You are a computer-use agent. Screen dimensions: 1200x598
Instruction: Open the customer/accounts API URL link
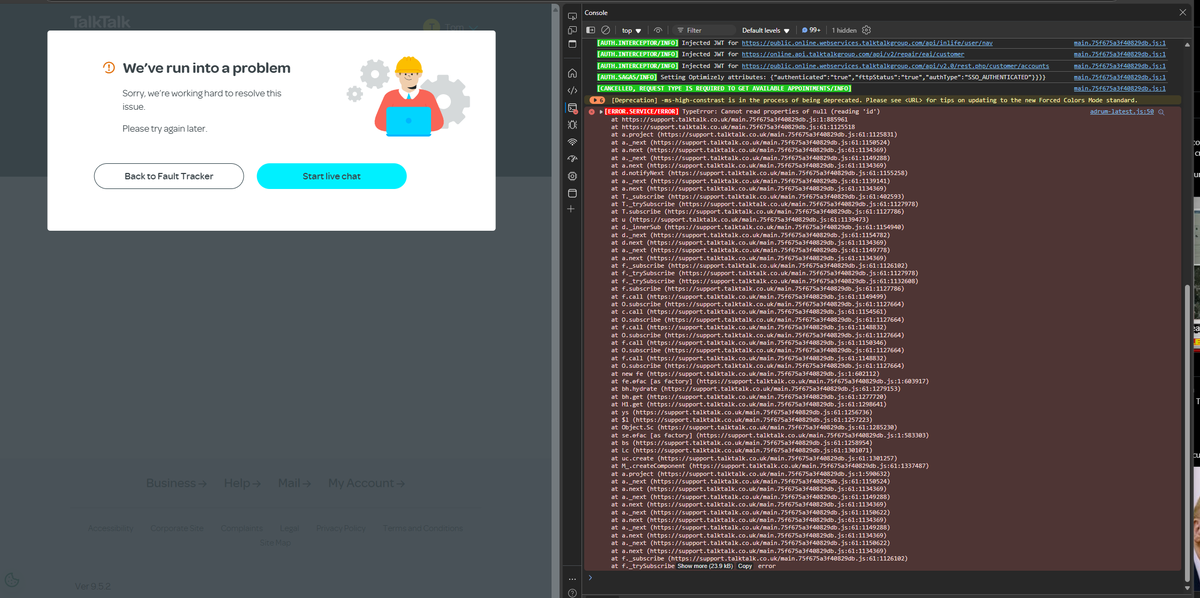point(896,66)
